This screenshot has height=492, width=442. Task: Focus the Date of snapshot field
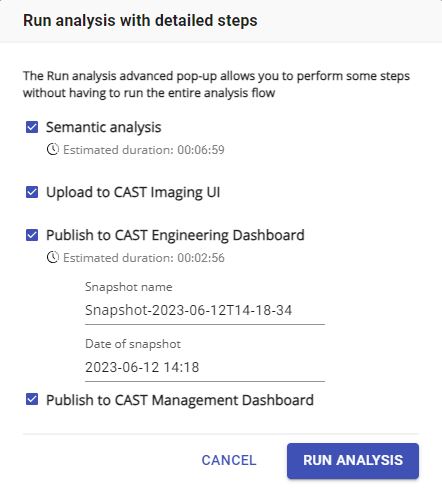pos(205,367)
